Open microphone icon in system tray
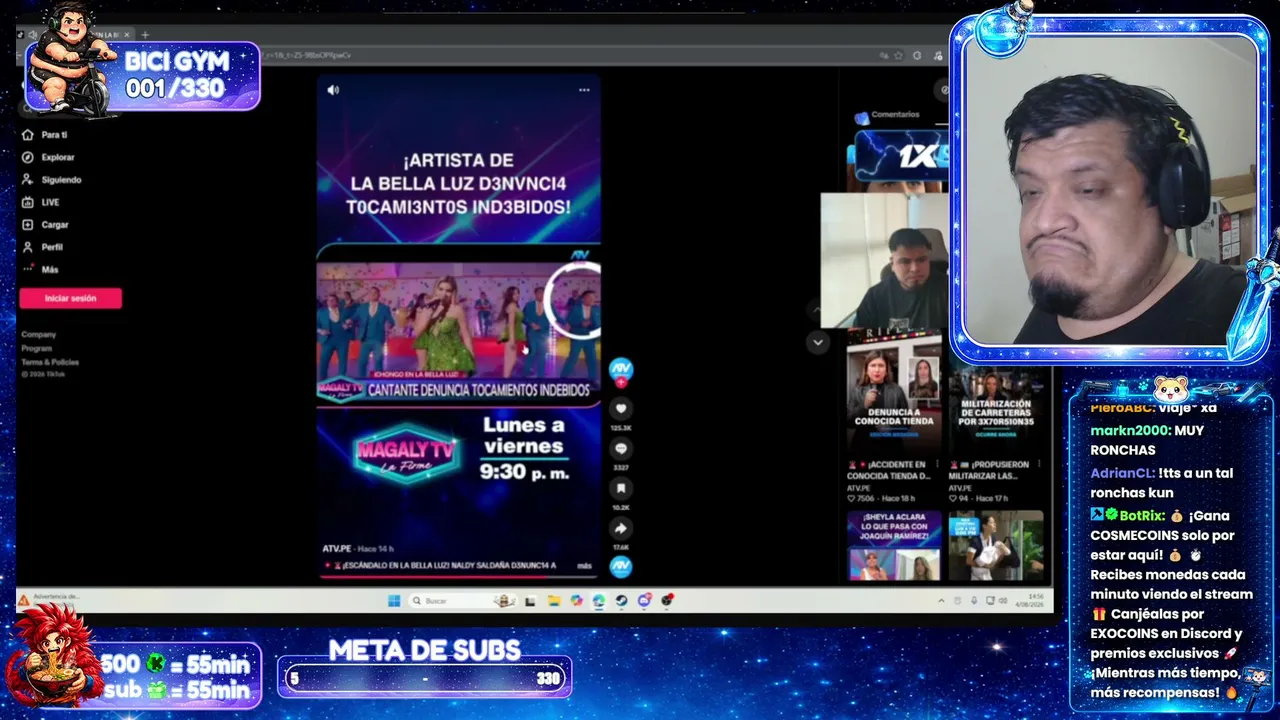The image size is (1280, 720). click(x=974, y=601)
